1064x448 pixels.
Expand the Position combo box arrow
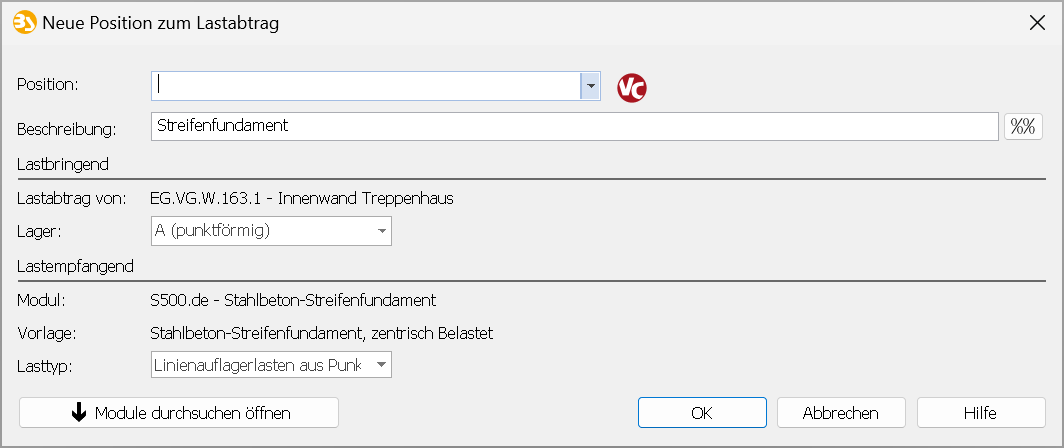click(590, 86)
